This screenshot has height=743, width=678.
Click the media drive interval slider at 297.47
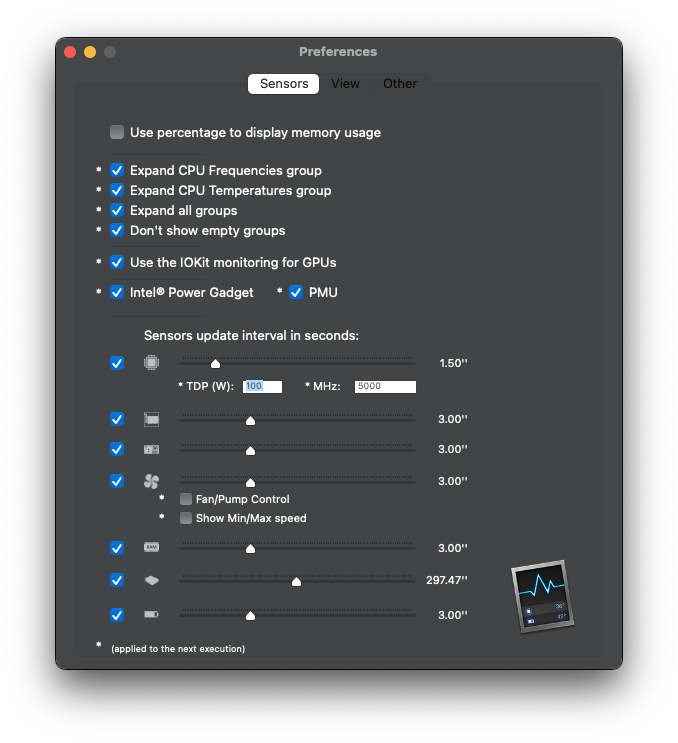coord(297,581)
